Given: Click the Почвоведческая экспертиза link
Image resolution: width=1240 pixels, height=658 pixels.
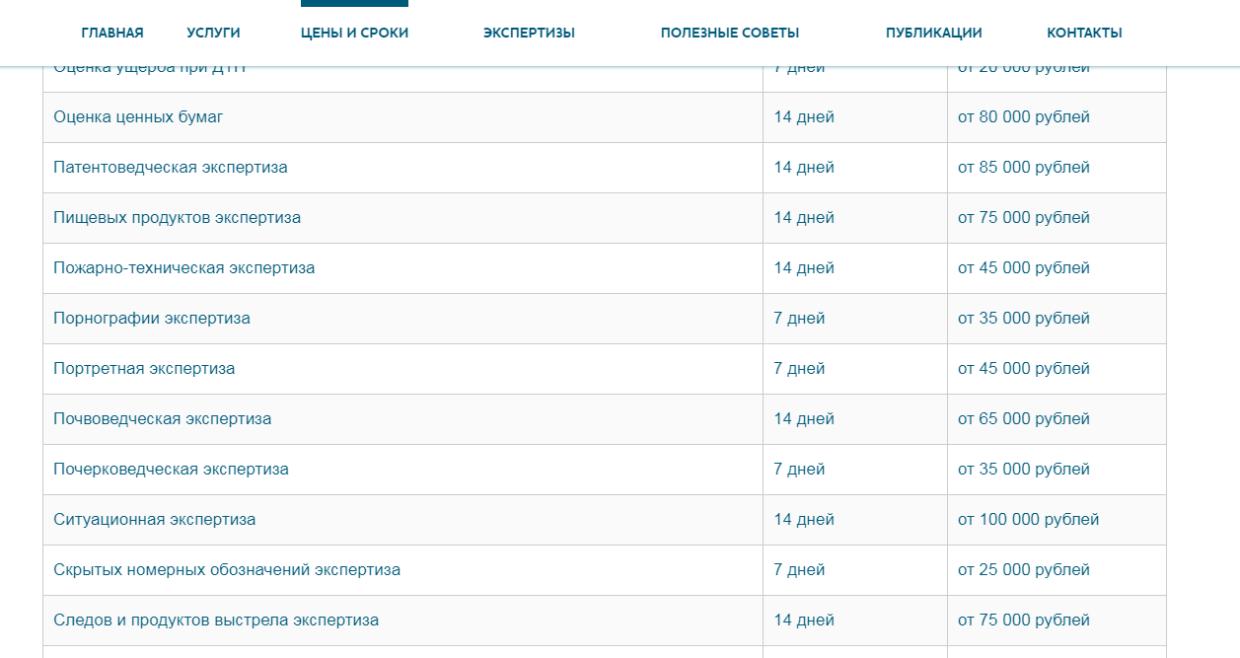Looking at the screenshot, I should click(162, 419).
